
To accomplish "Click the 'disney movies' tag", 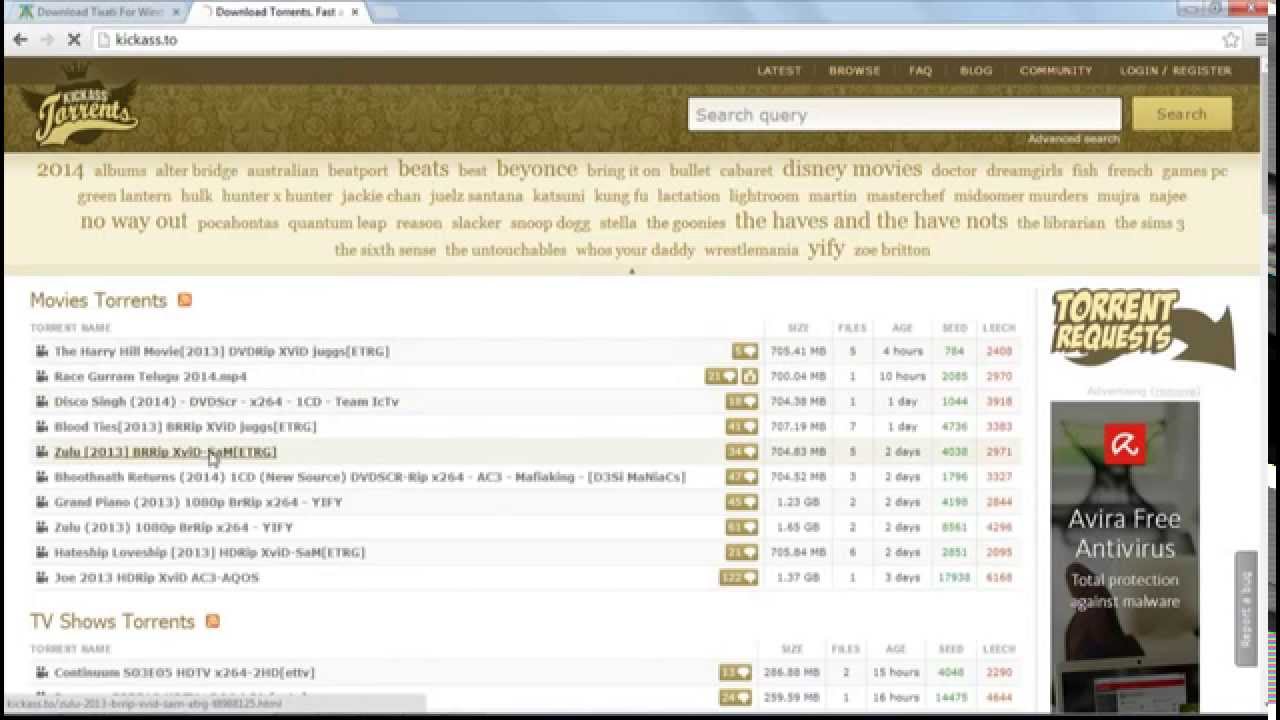I will (852, 169).
